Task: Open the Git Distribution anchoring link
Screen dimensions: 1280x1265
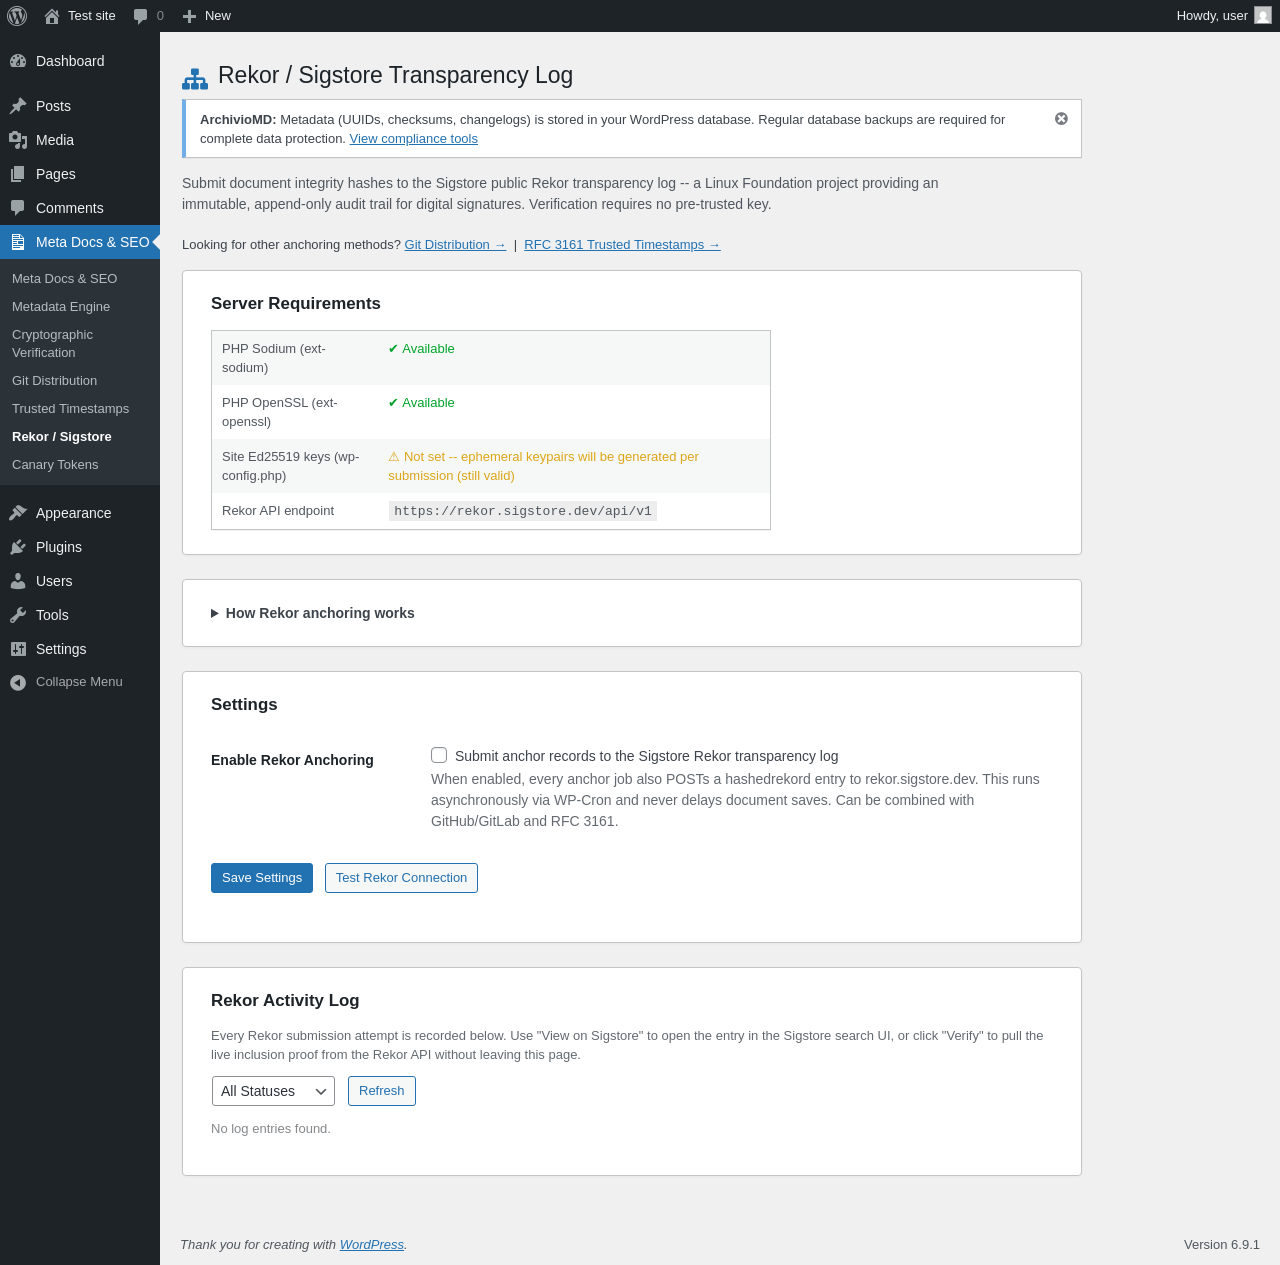Action: pyautogui.click(x=455, y=245)
